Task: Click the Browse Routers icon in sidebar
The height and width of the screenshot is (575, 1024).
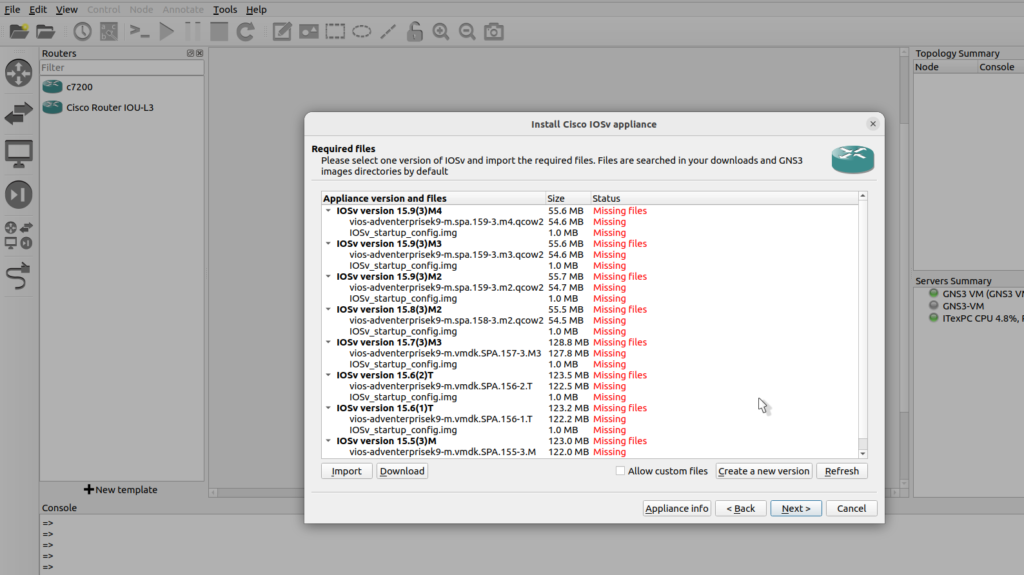Action: pos(19,73)
